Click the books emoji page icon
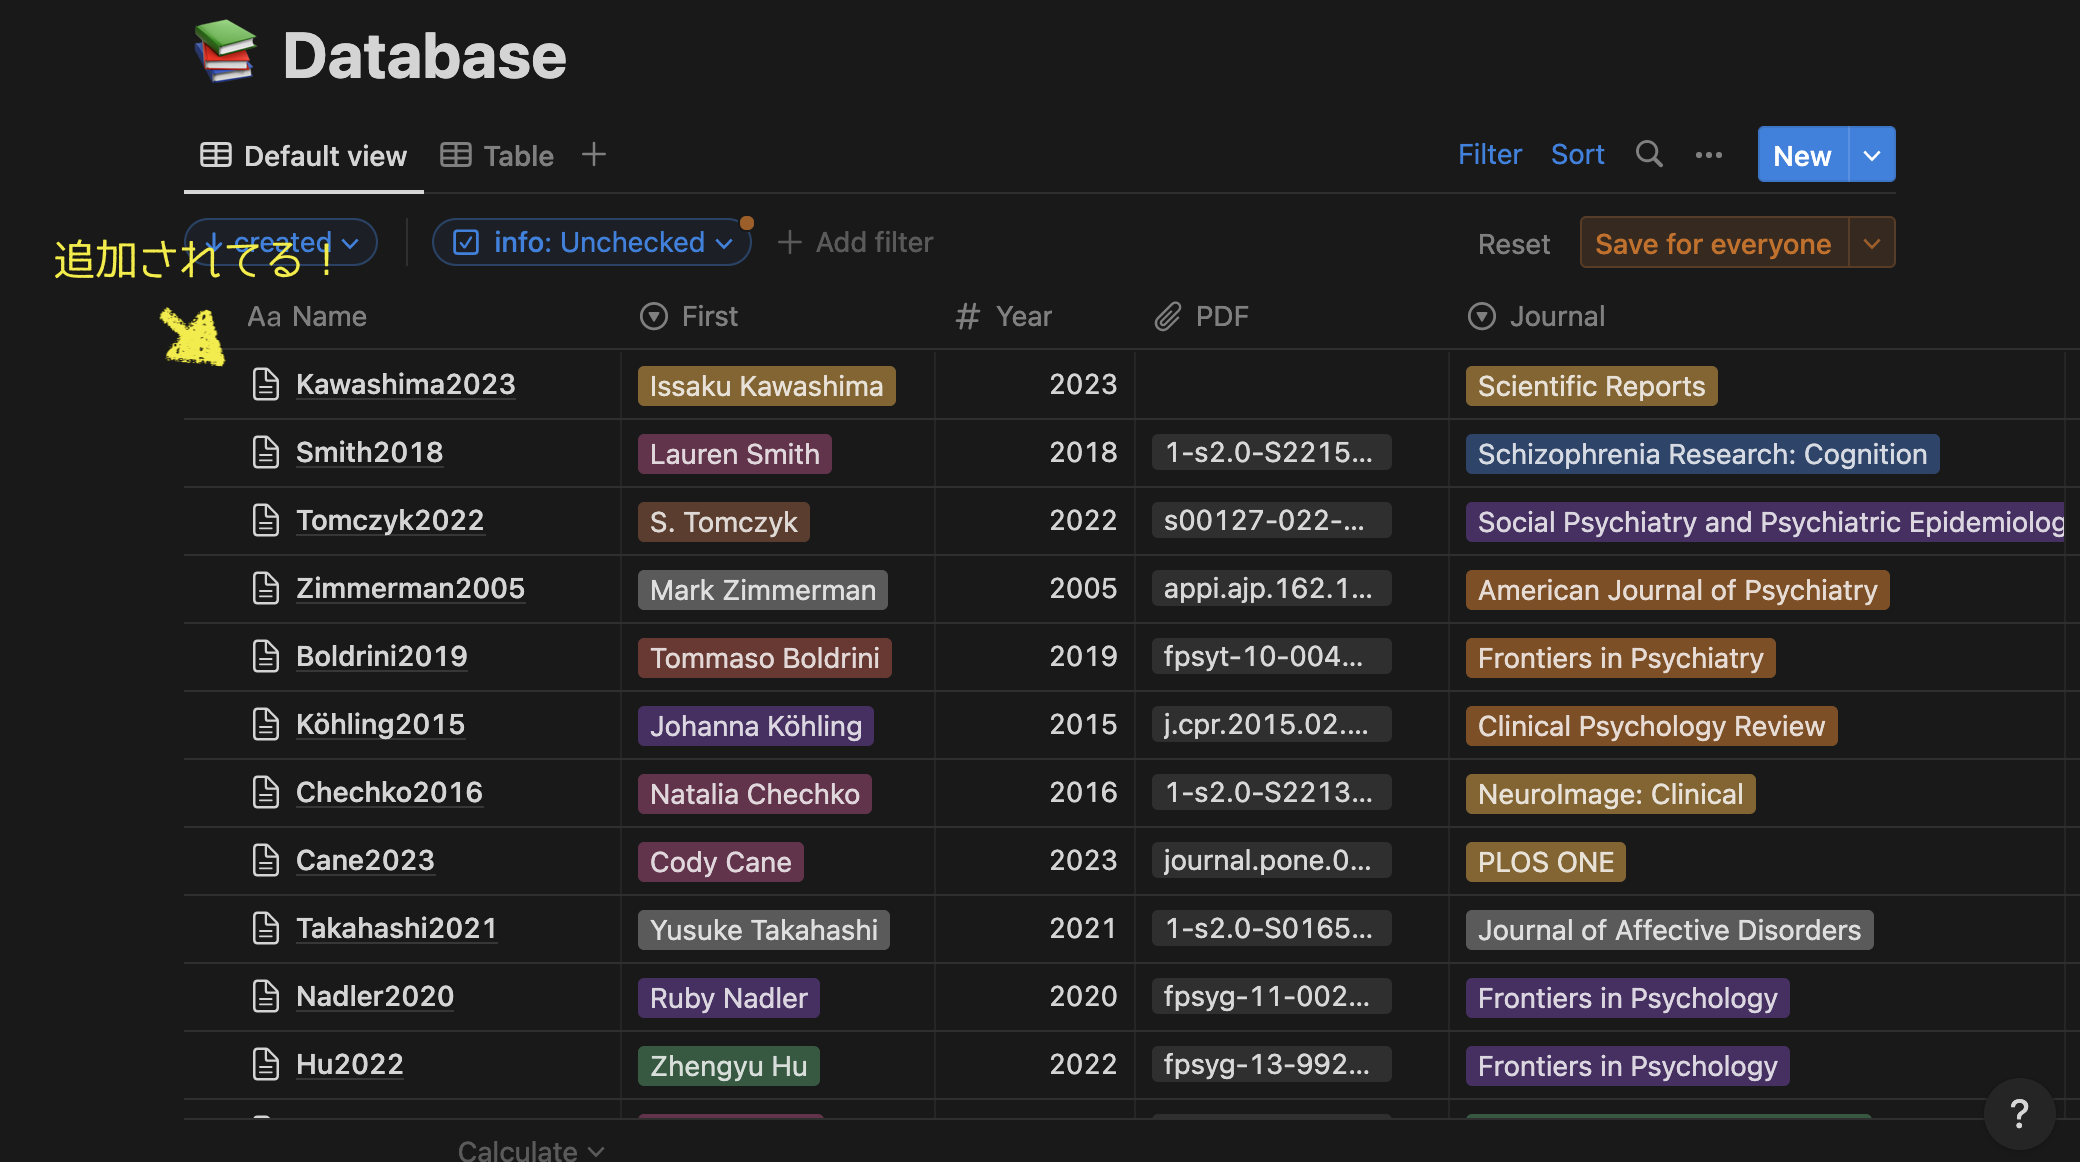Viewport: 2080px width, 1162px height. point(225,53)
